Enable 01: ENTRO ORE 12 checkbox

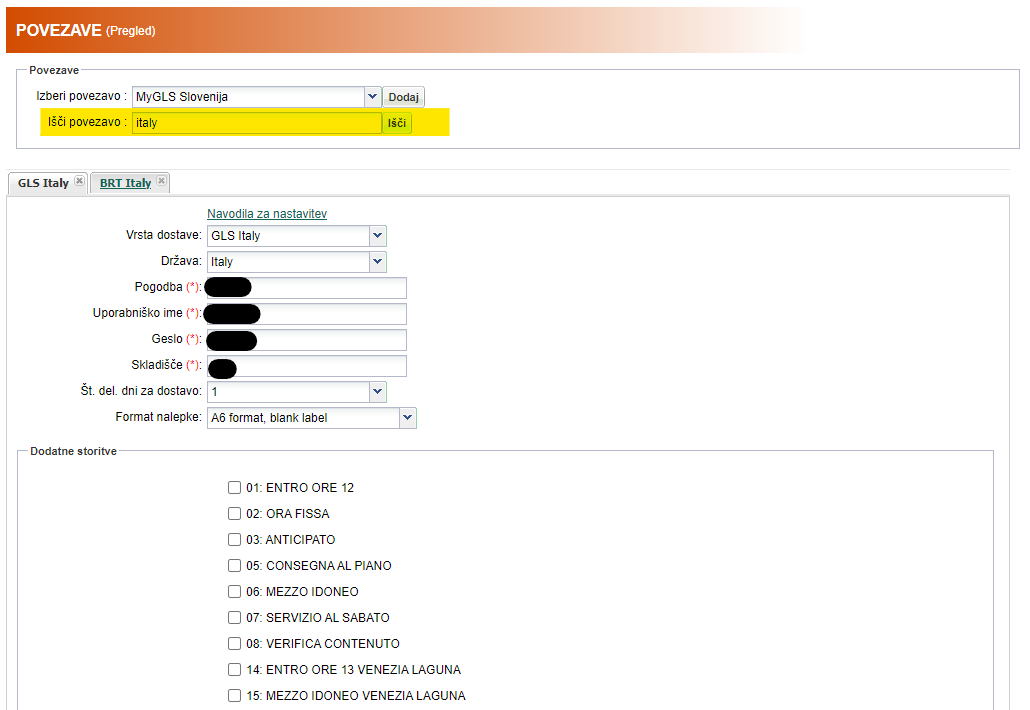pos(235,487)
